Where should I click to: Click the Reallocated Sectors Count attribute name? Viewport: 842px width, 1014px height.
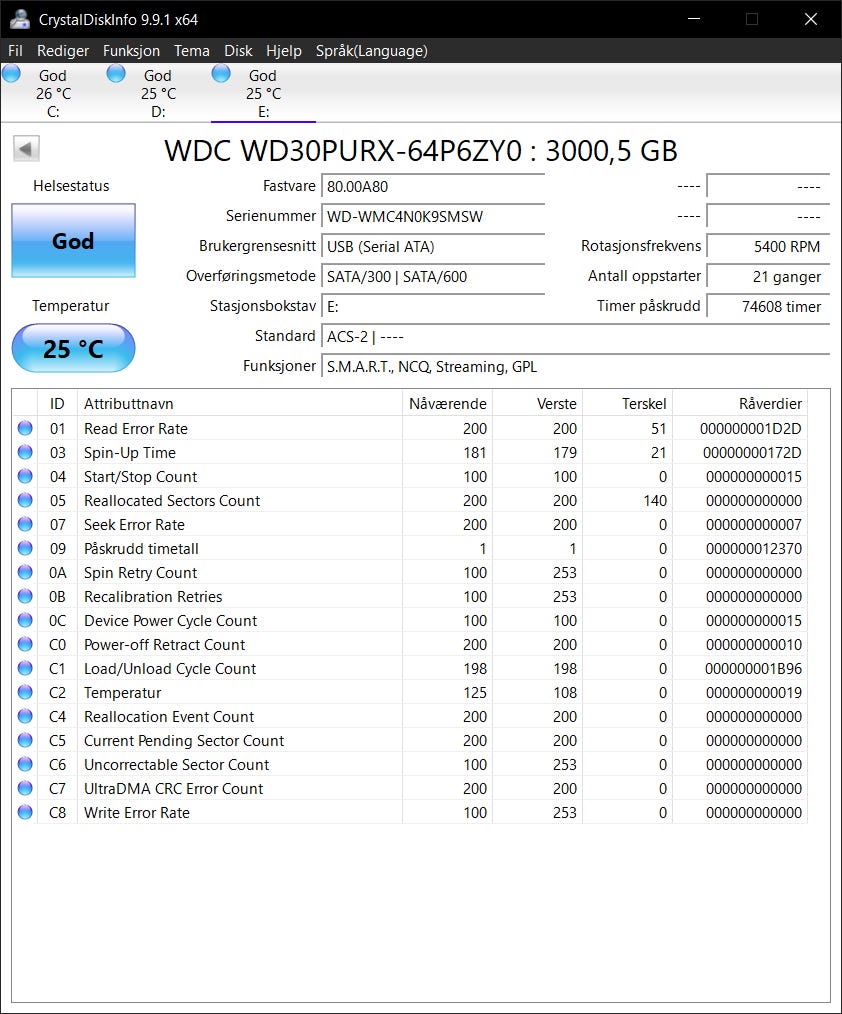click(x=172, y=501)
